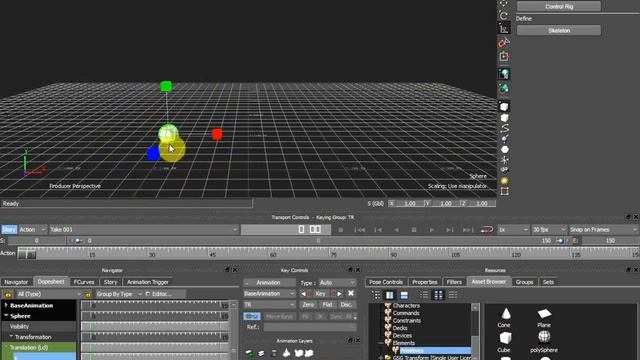Click the play forward button
This screenshot has width=640, height=360.
(x=431, y=230)
